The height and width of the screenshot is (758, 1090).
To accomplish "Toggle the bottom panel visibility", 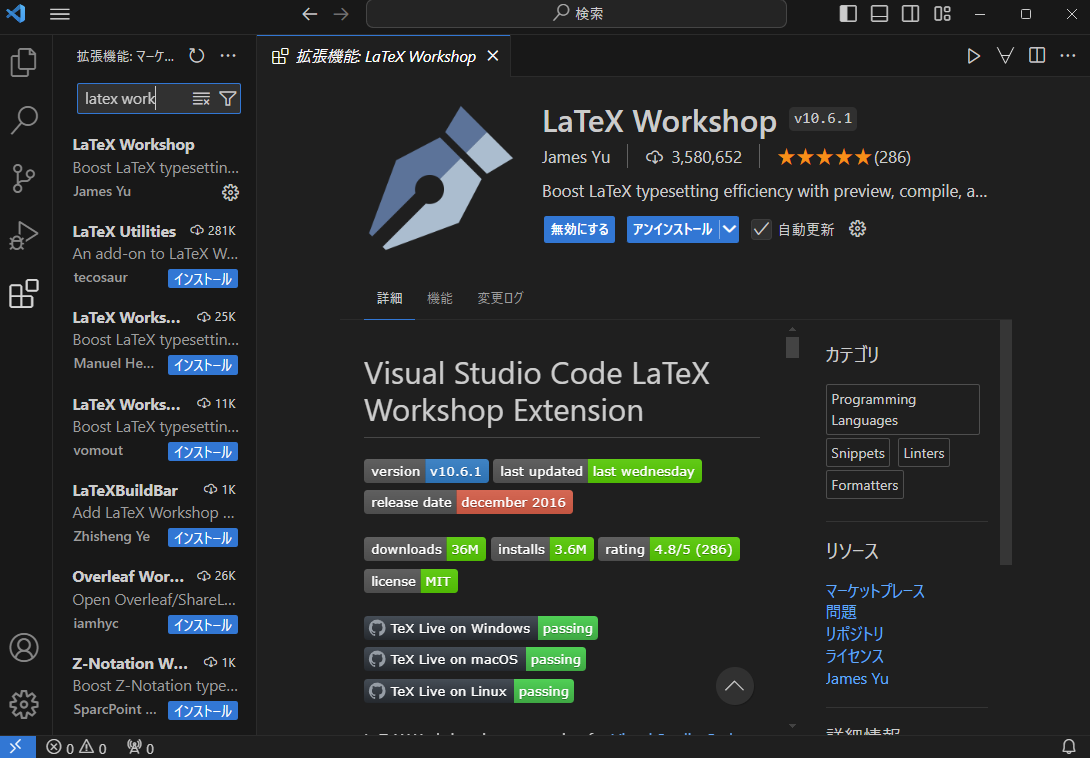I will [x=880, y=11].
